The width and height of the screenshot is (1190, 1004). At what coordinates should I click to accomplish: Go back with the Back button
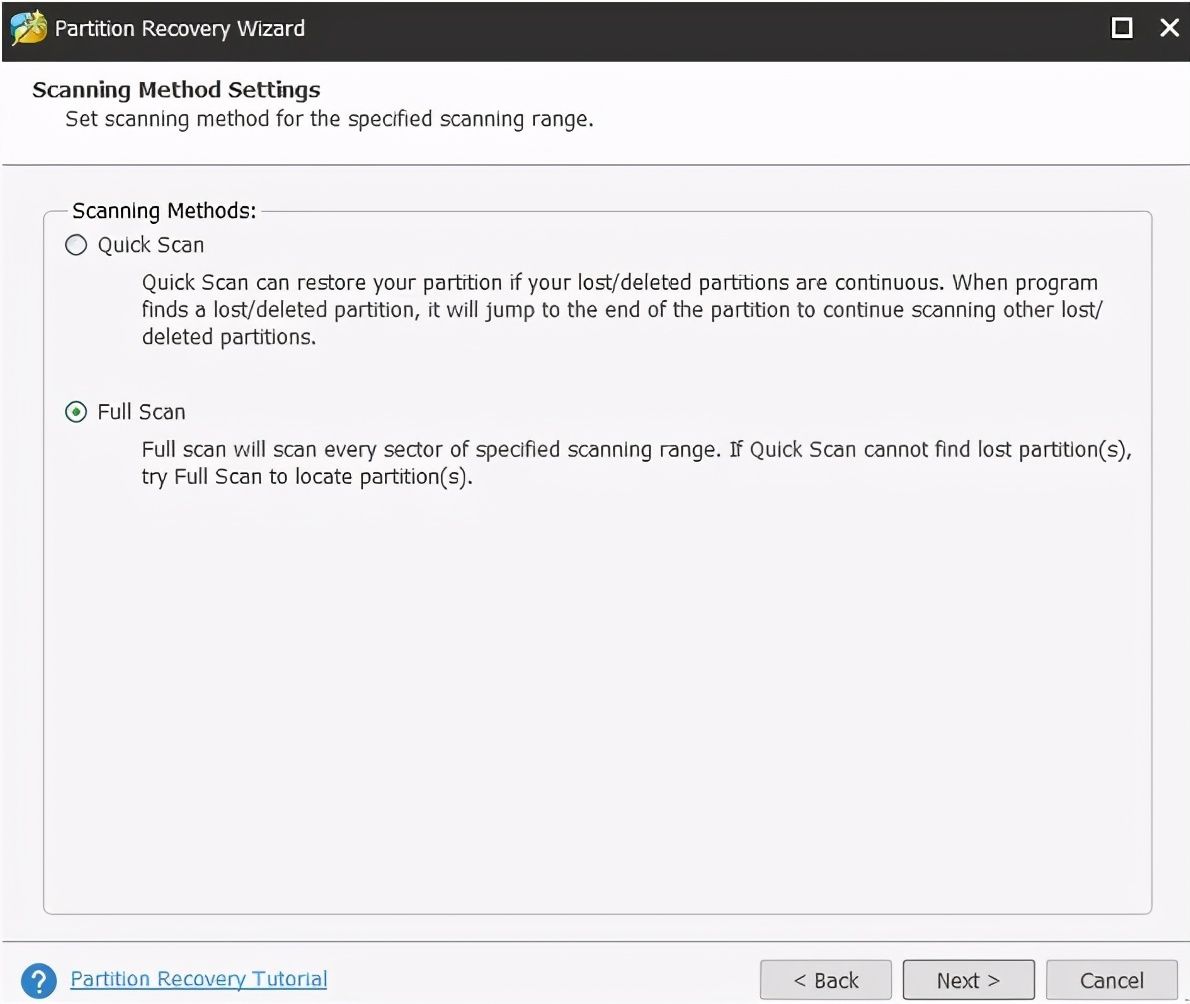825,980
